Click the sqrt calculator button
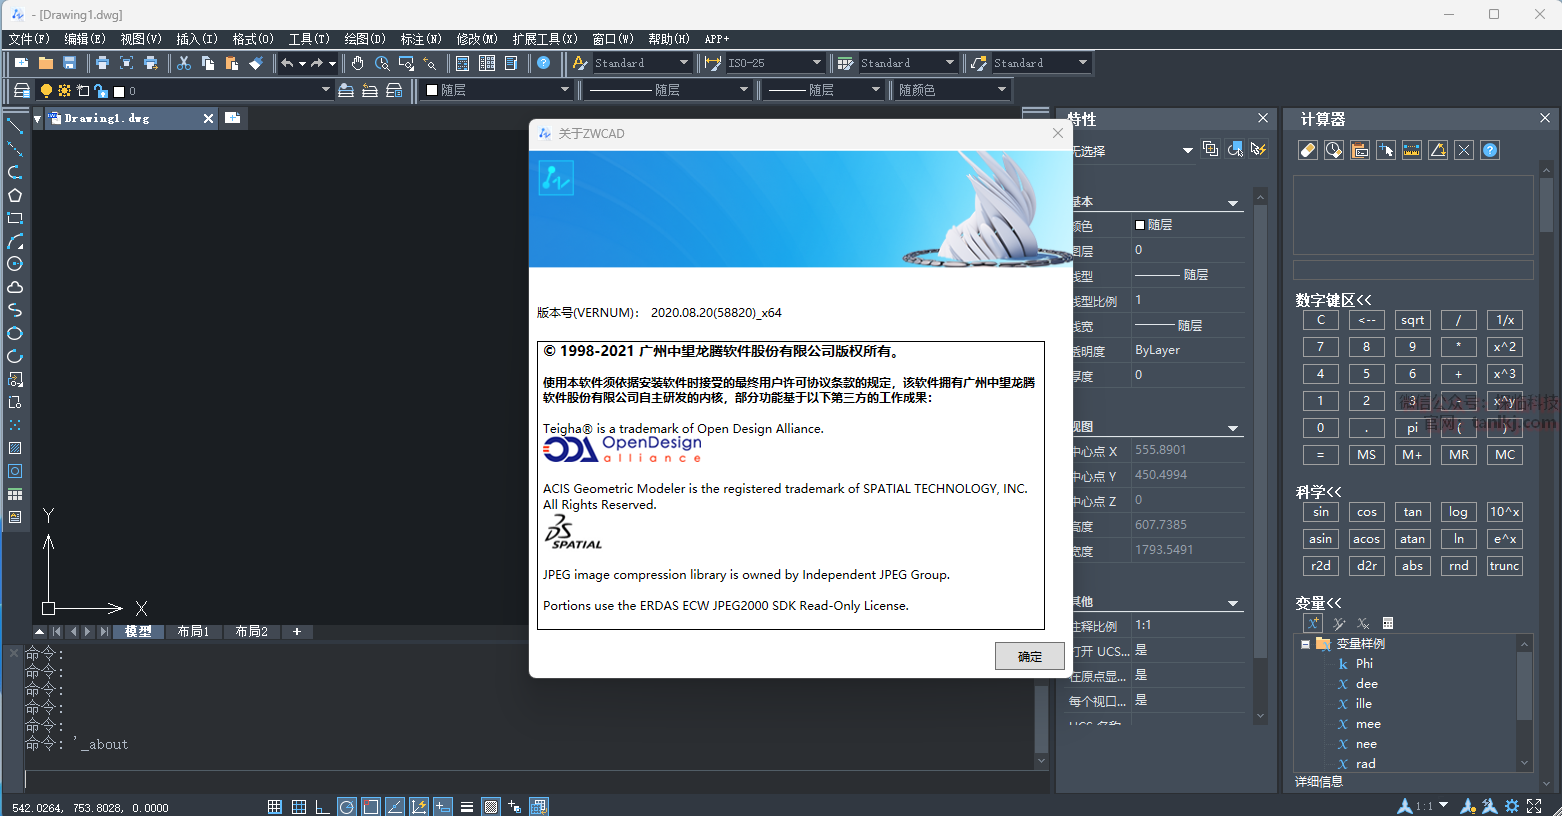This screenshot has width=1562, height=816. [1413, 320]
